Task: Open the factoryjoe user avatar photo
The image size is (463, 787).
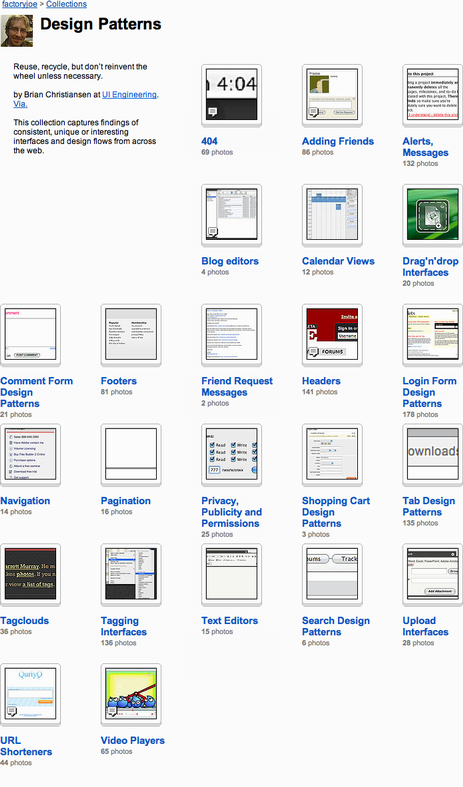Action: pos(17,31)
